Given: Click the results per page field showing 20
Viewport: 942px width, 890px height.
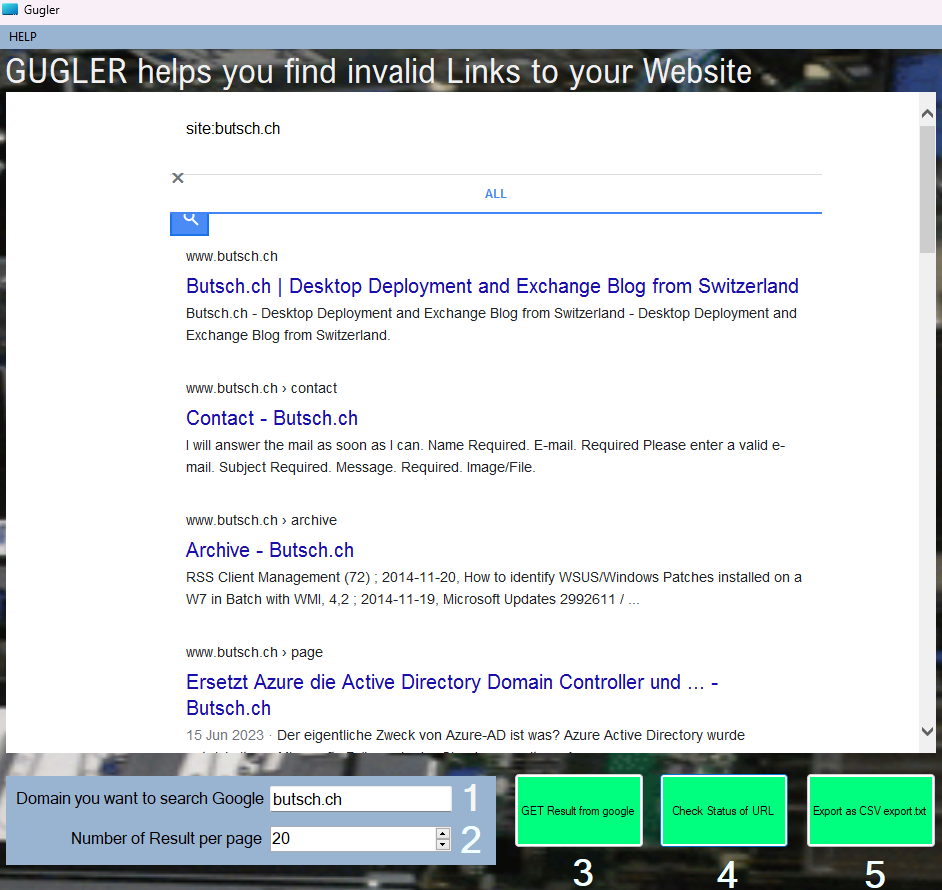Looking at the screenshot, I should coord(353,838).
